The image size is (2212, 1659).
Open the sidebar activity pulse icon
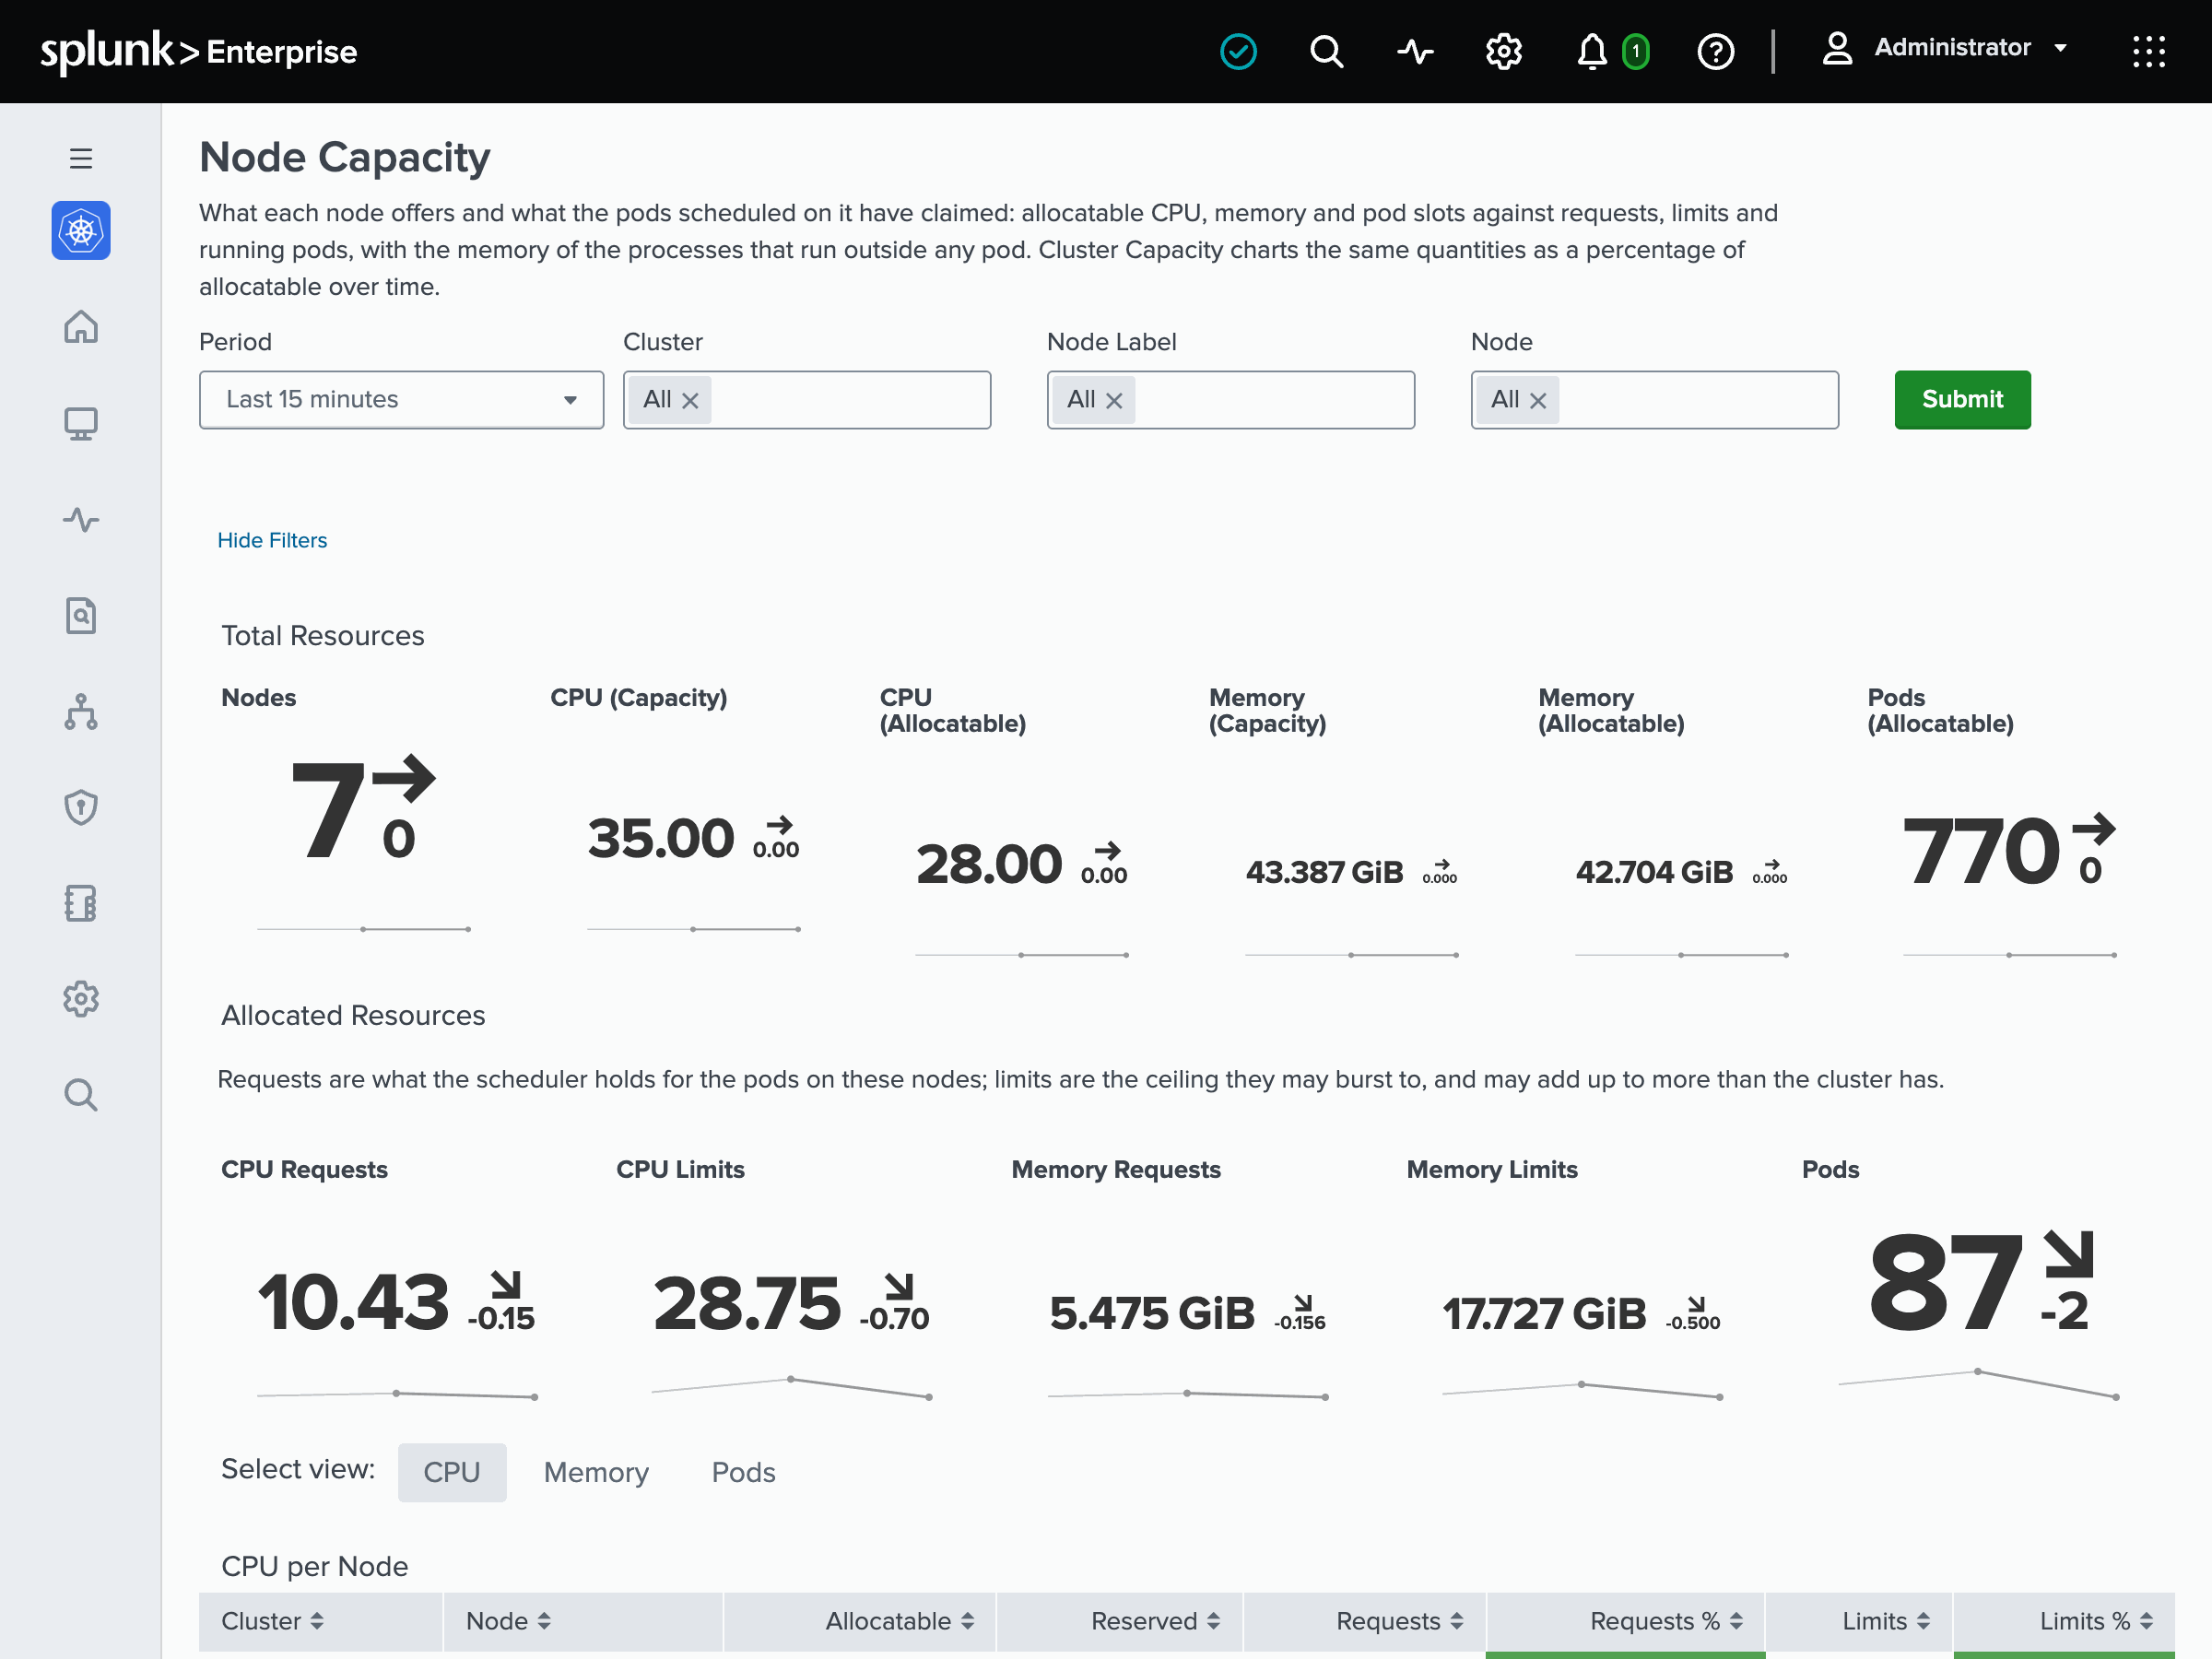81,519
